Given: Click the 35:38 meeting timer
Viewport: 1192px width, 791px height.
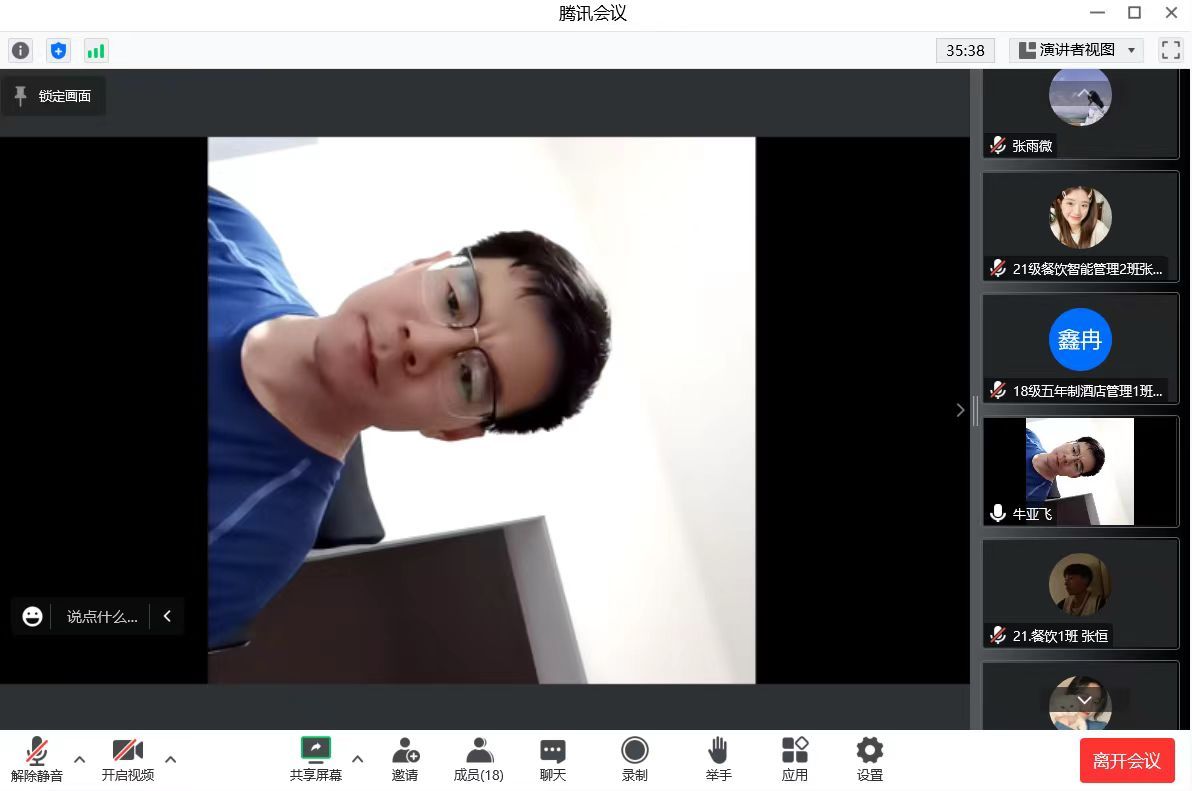Looking at the screenshot, I should 965,50.
